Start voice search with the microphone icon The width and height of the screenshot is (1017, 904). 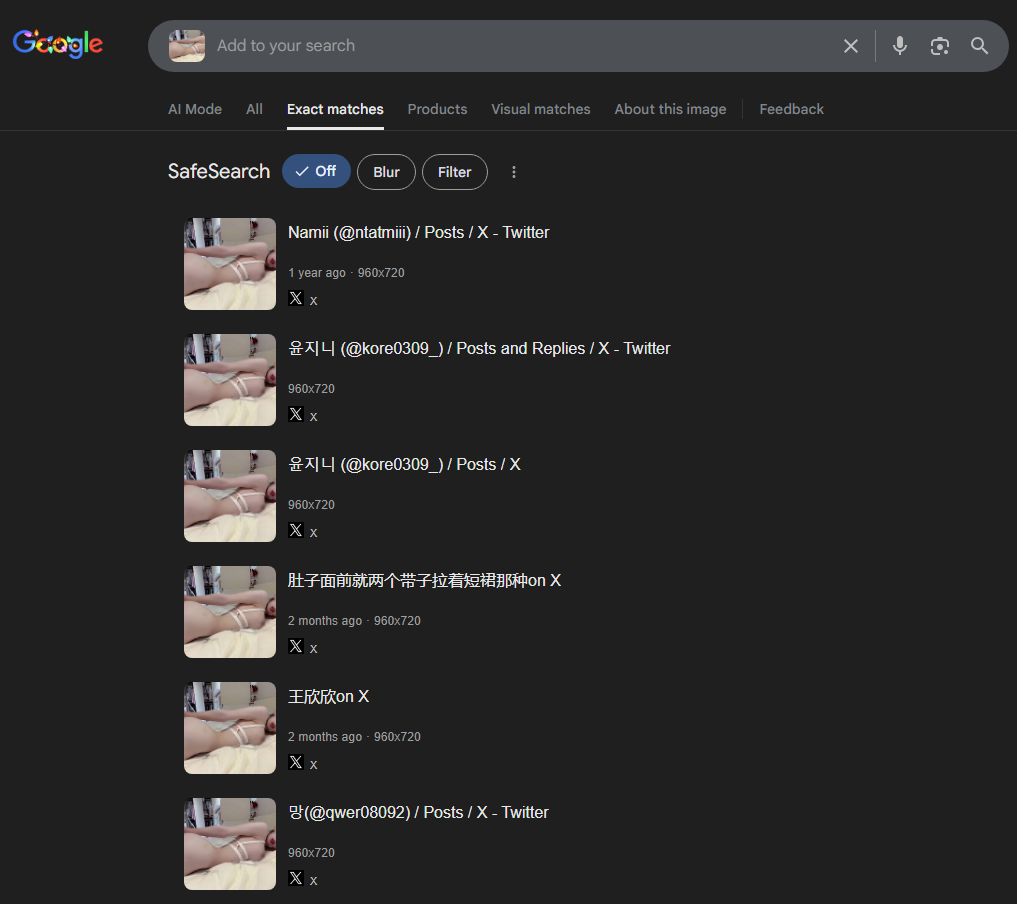pos(899,46)
